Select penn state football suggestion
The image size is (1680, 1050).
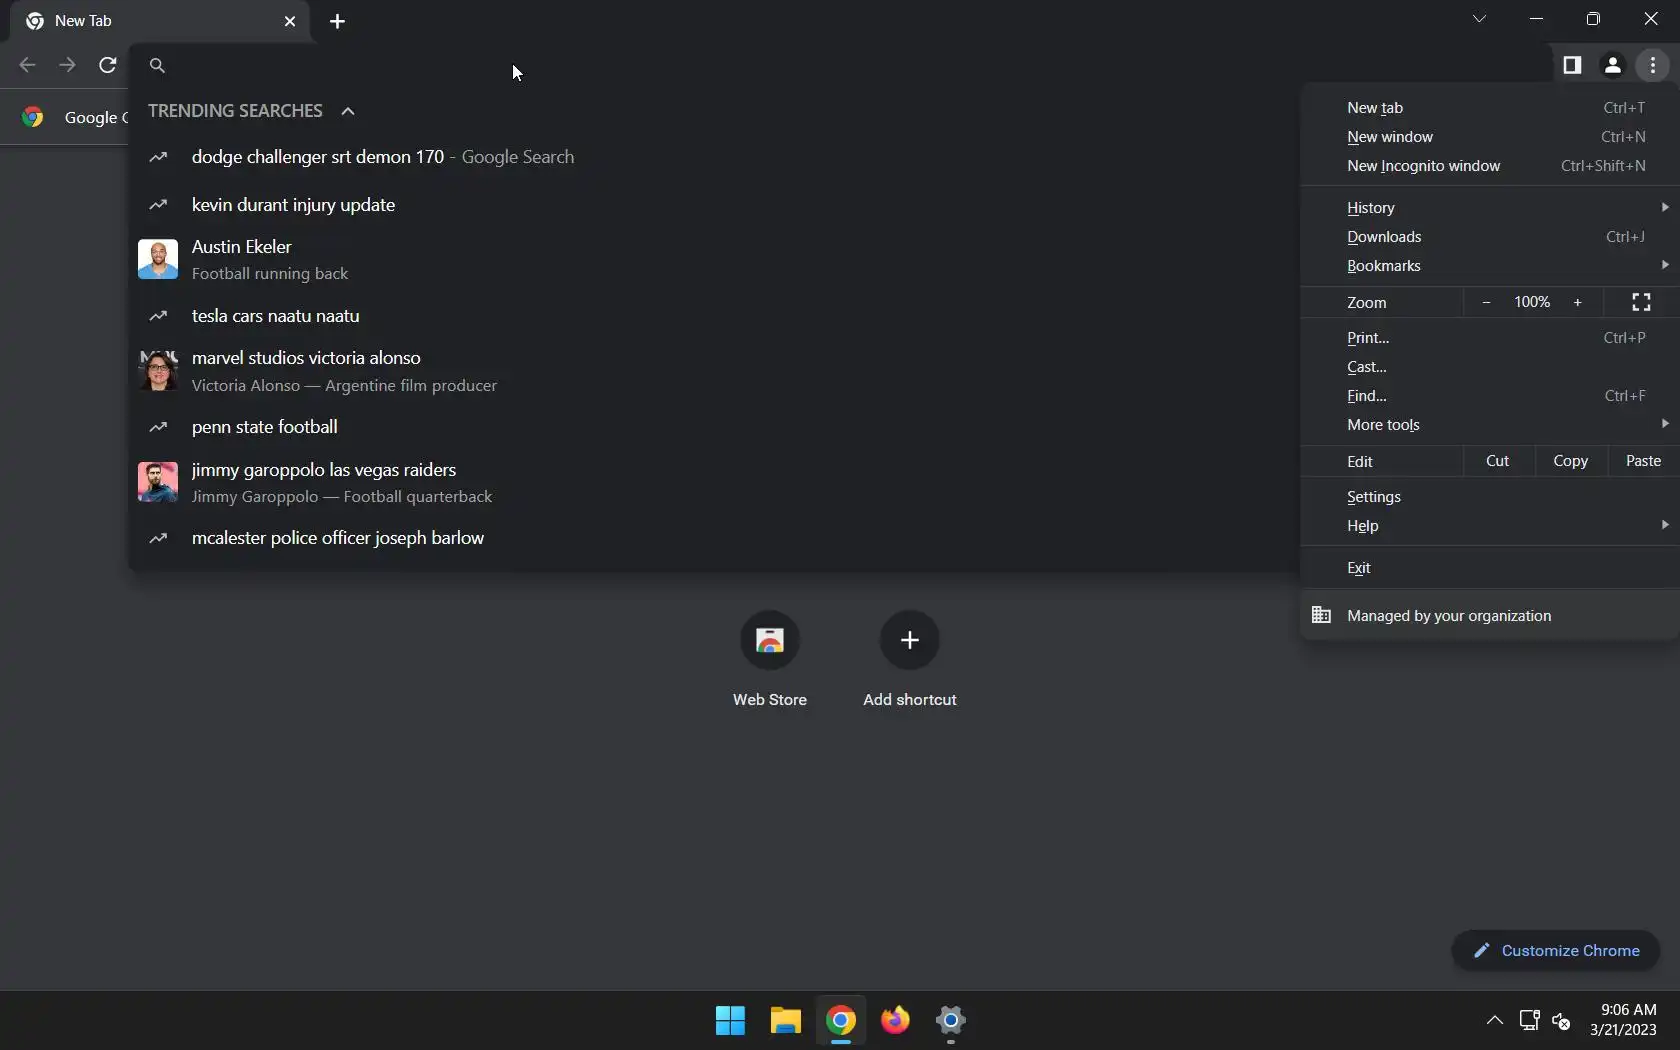(x=714, y=427)
